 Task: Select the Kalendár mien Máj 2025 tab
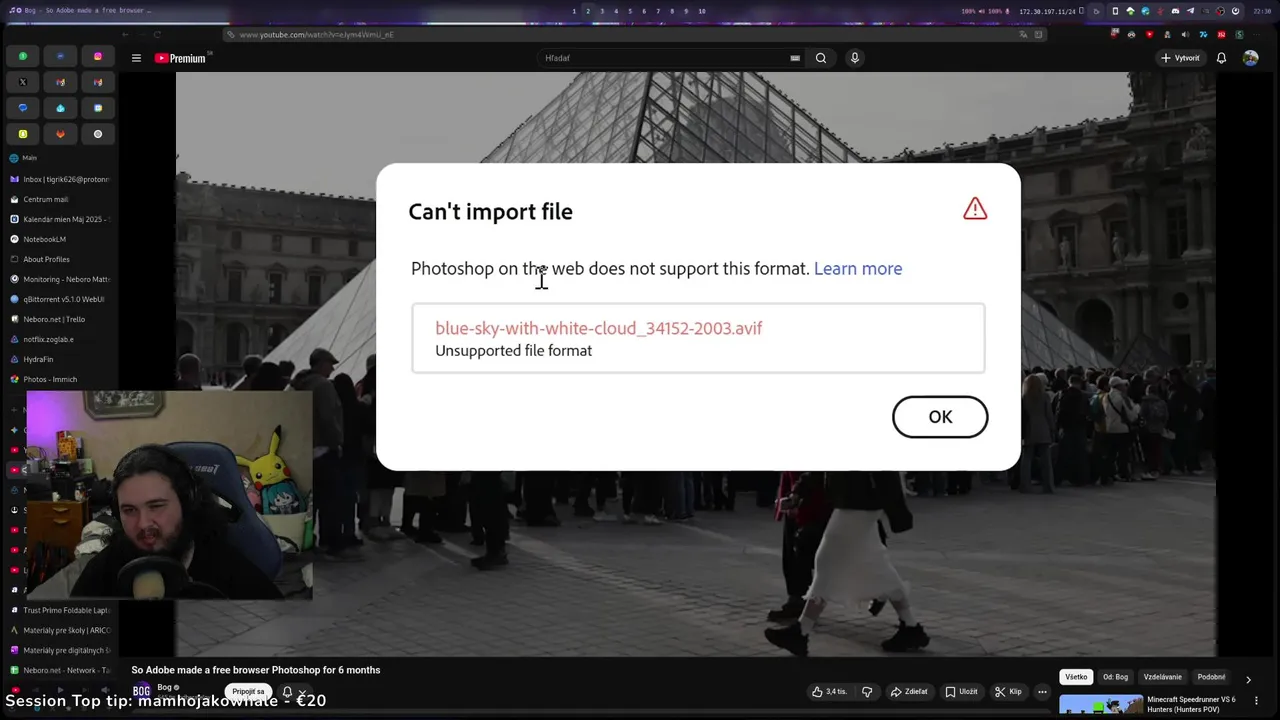60,219
